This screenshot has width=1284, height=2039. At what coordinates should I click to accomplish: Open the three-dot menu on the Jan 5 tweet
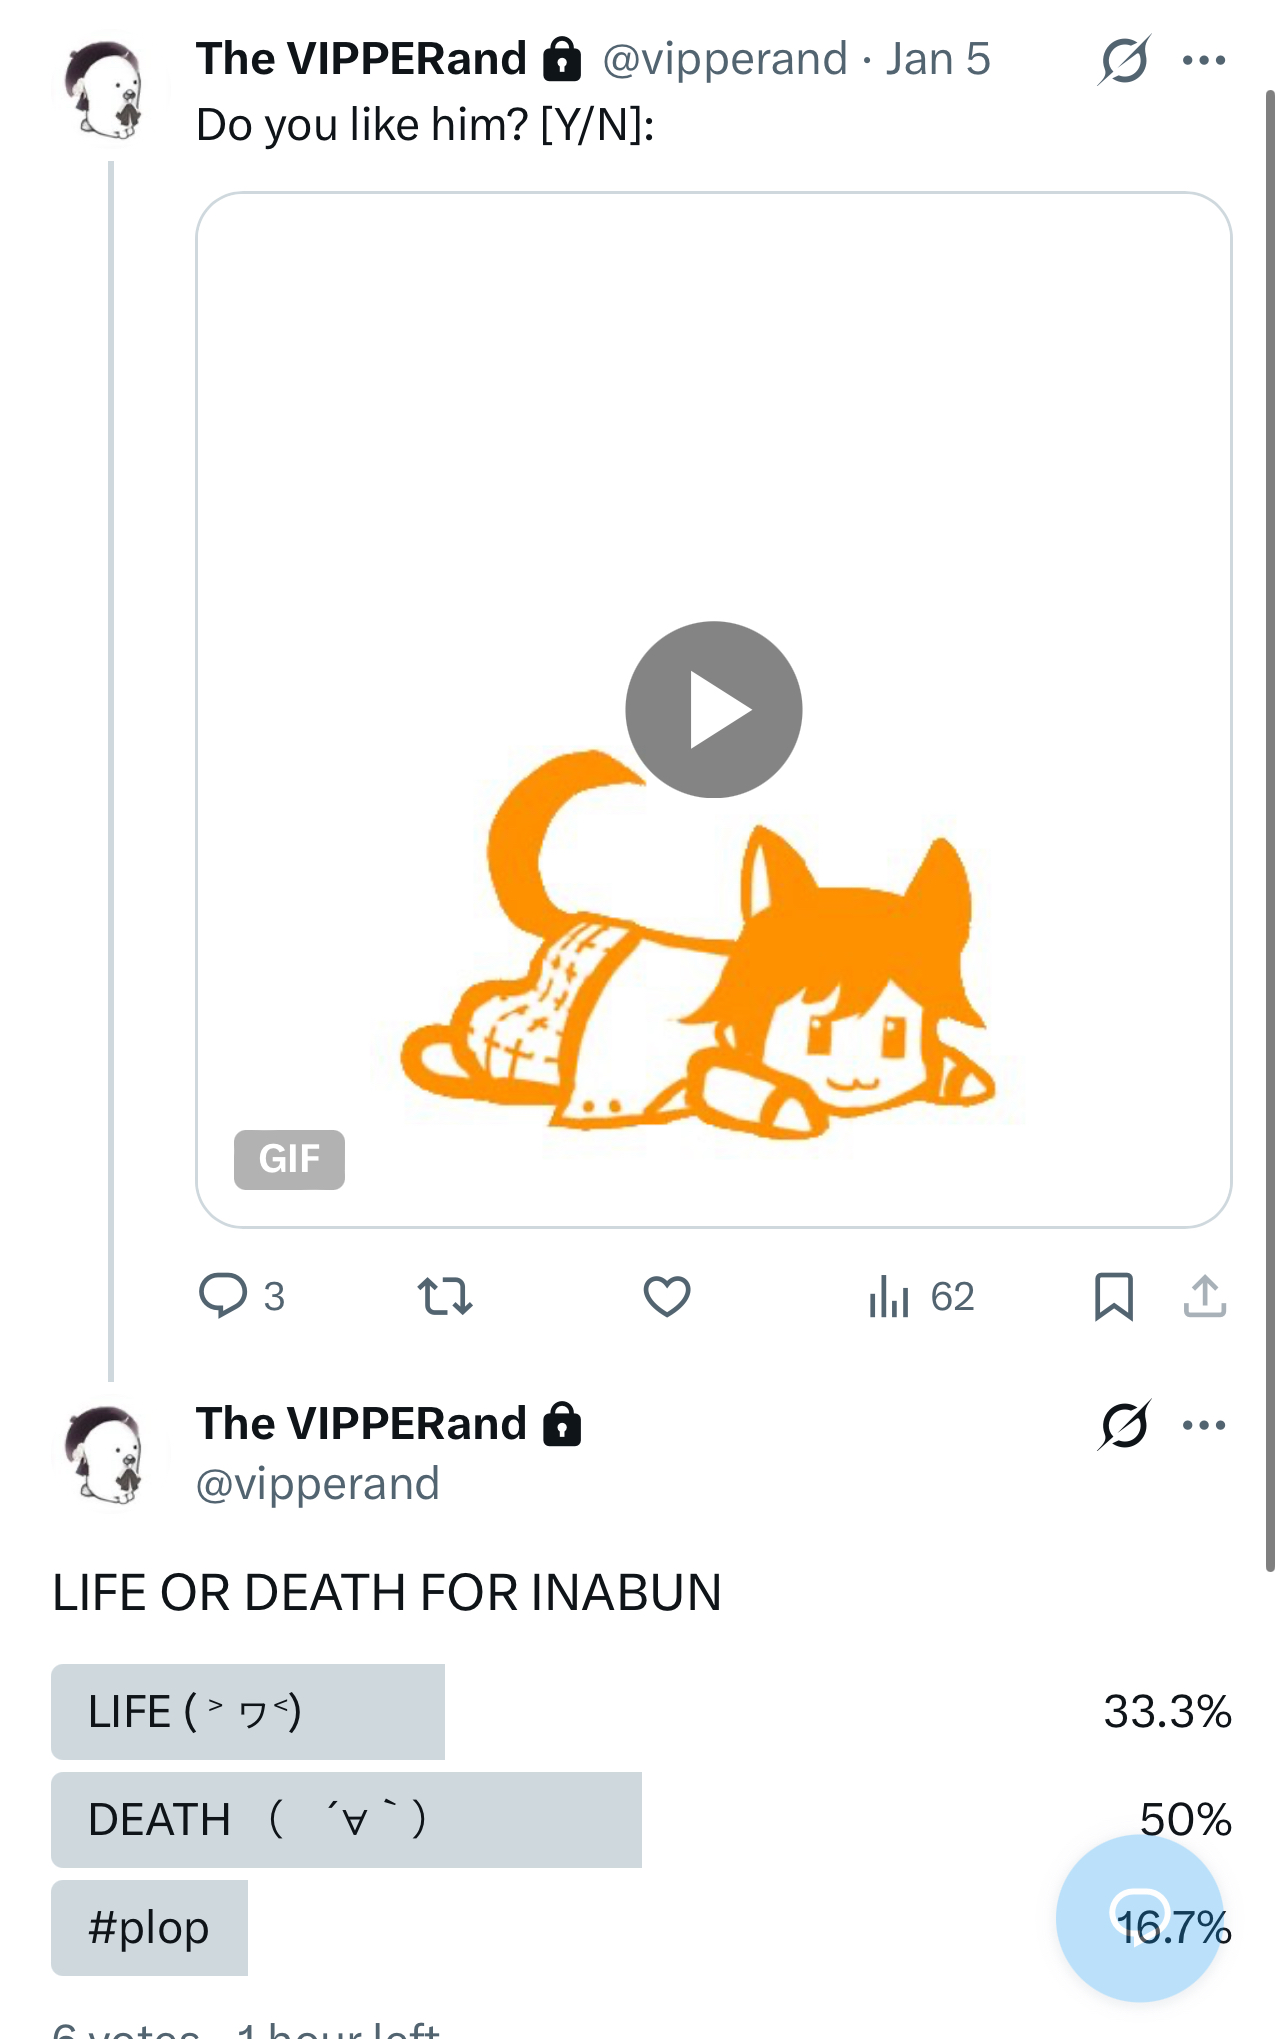pyautogui.click(x=1203, y=60)
